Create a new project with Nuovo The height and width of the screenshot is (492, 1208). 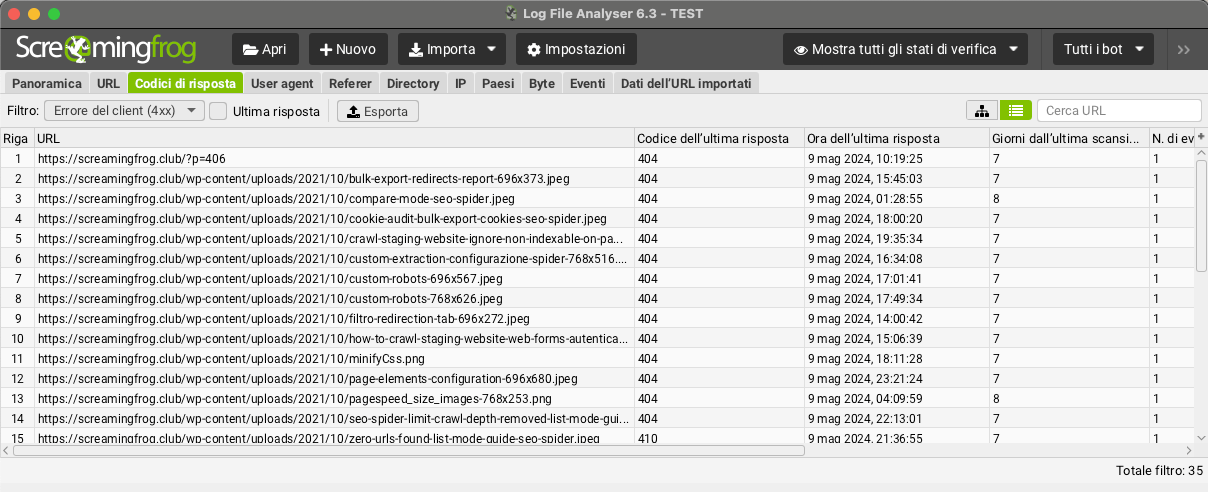point(347,49)
